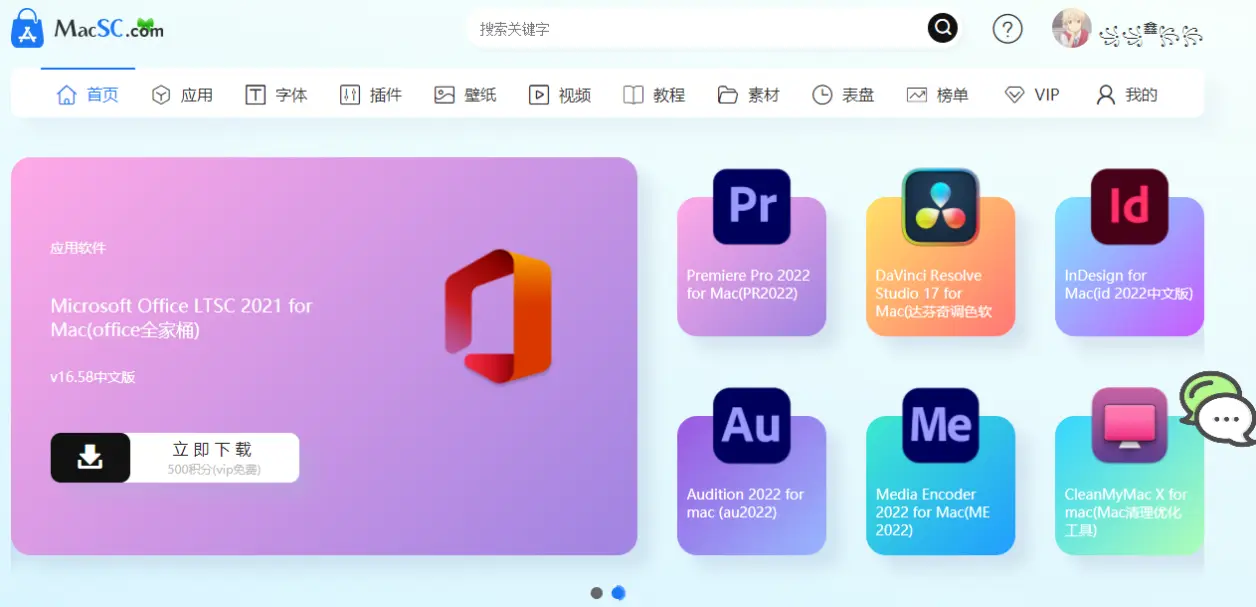Click the chart icon beside 榜单

917,95
